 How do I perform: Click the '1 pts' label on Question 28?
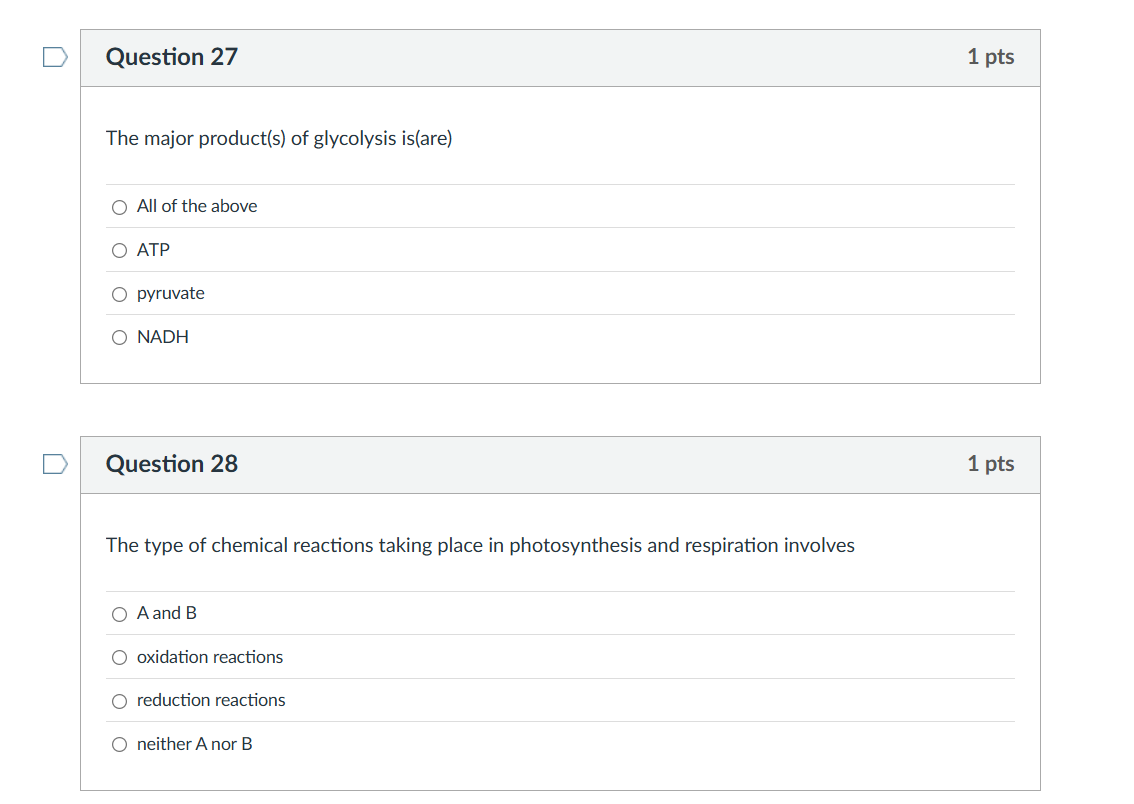pyautogui.click(x=990, y=464)
